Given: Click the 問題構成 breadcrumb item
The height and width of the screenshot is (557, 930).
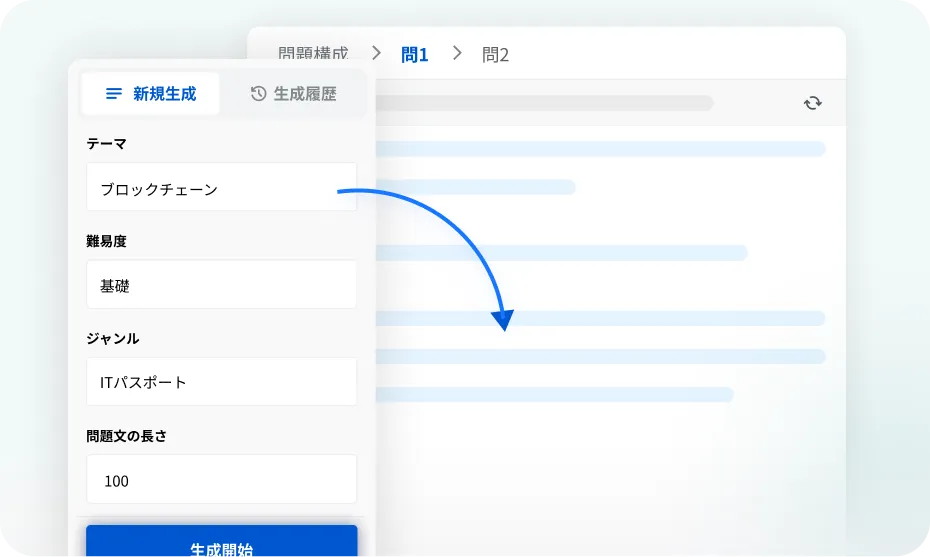Looking at the screenshot, I should click(313, 54).
